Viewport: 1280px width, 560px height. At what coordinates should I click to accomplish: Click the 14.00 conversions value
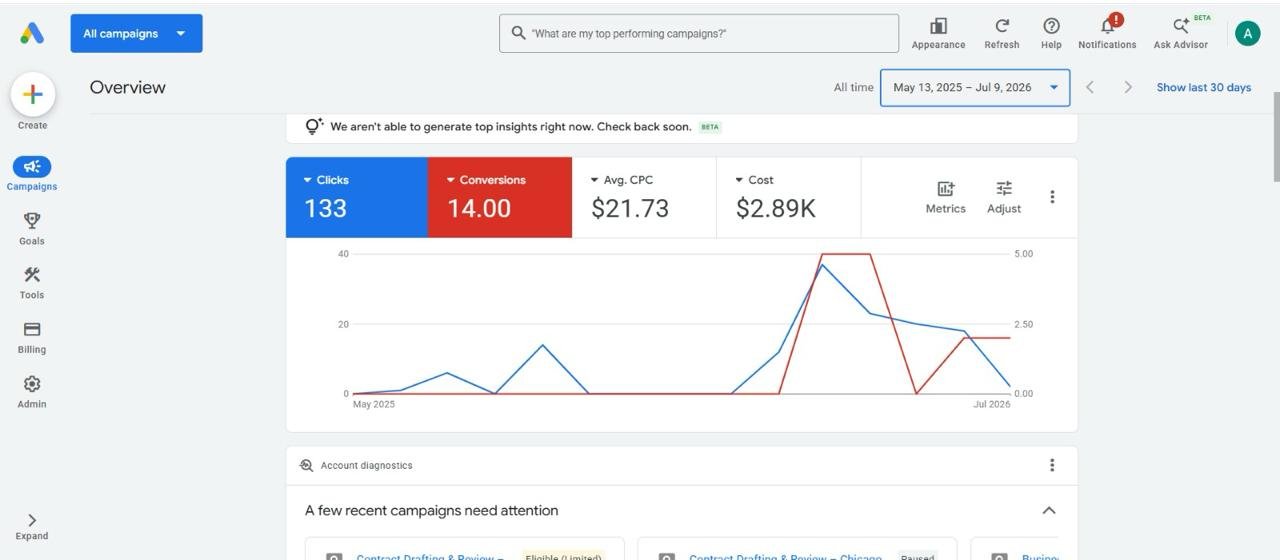(x=479, y=208)
